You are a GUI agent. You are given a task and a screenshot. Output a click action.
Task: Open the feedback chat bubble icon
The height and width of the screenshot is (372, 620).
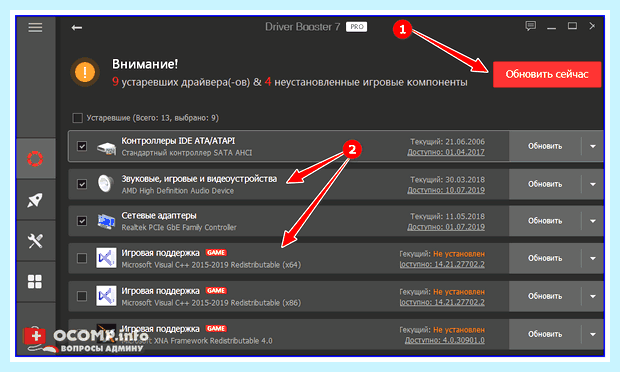pos(530,26)
